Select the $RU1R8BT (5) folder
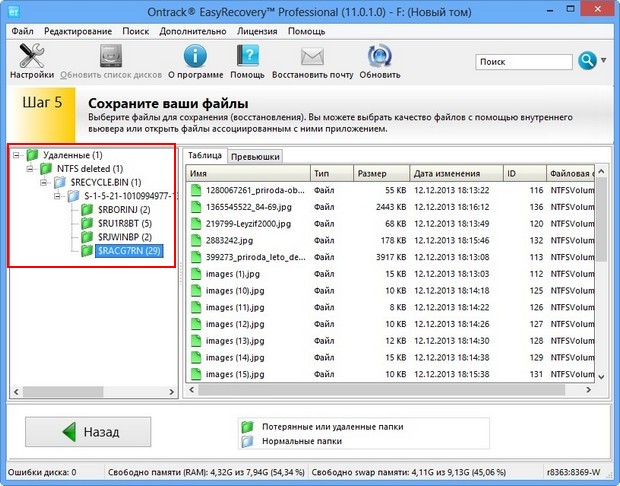 [125, 223]
